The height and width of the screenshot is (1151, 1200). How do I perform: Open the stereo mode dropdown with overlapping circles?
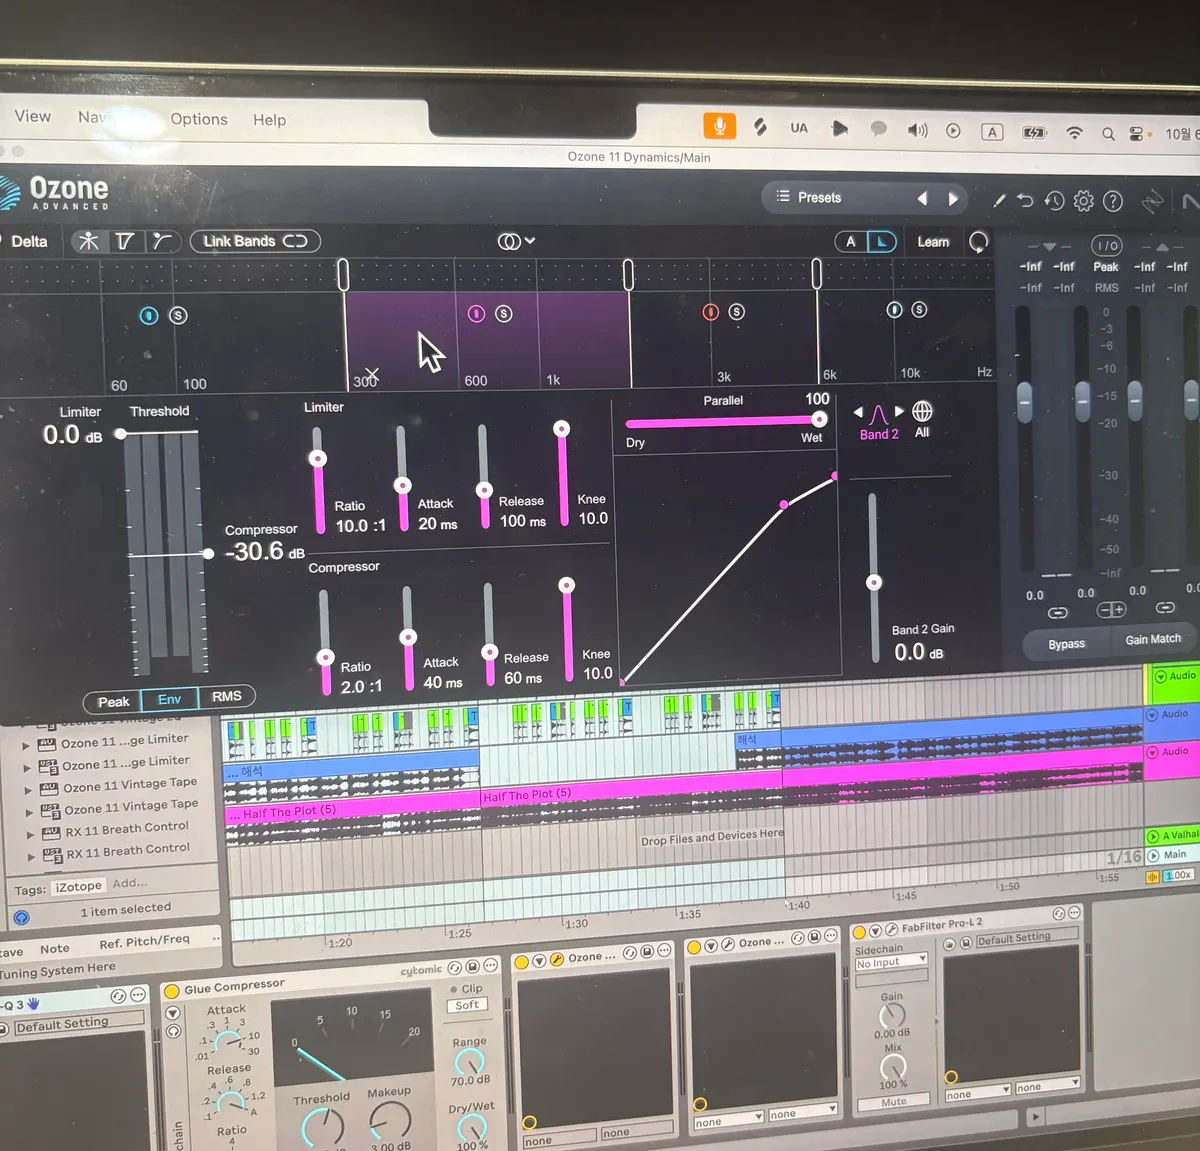click(516, 241)
